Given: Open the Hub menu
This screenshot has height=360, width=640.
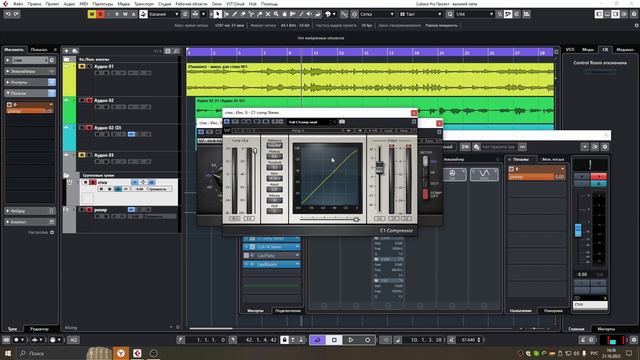Looking at the screenshot, I should tap(253, 4).
